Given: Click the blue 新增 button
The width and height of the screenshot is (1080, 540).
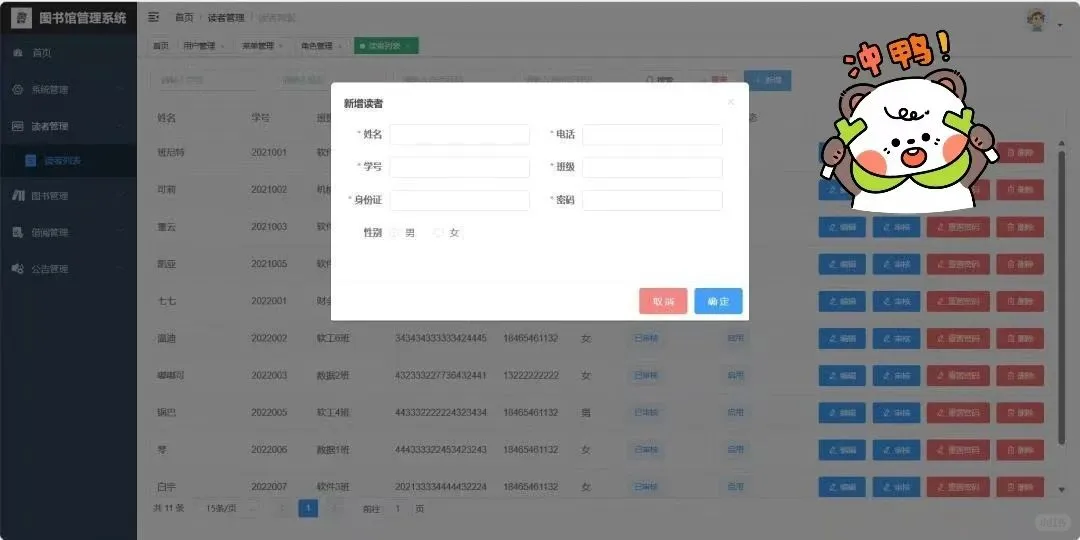Looking at the screenshot, I should [x=767, y=81].
